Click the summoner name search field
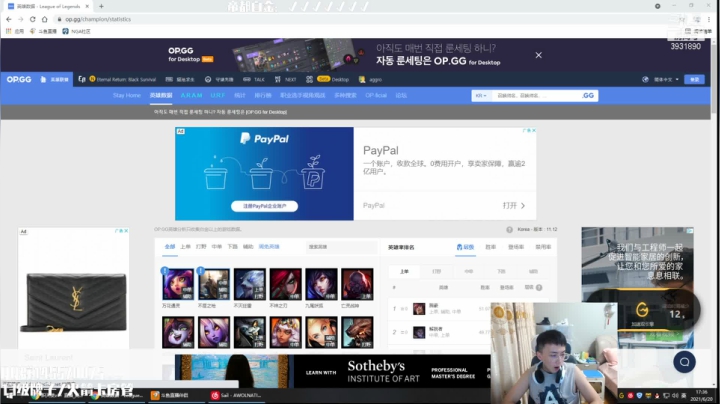The height and width of the screenshot is (404, 720). (535, 95)
